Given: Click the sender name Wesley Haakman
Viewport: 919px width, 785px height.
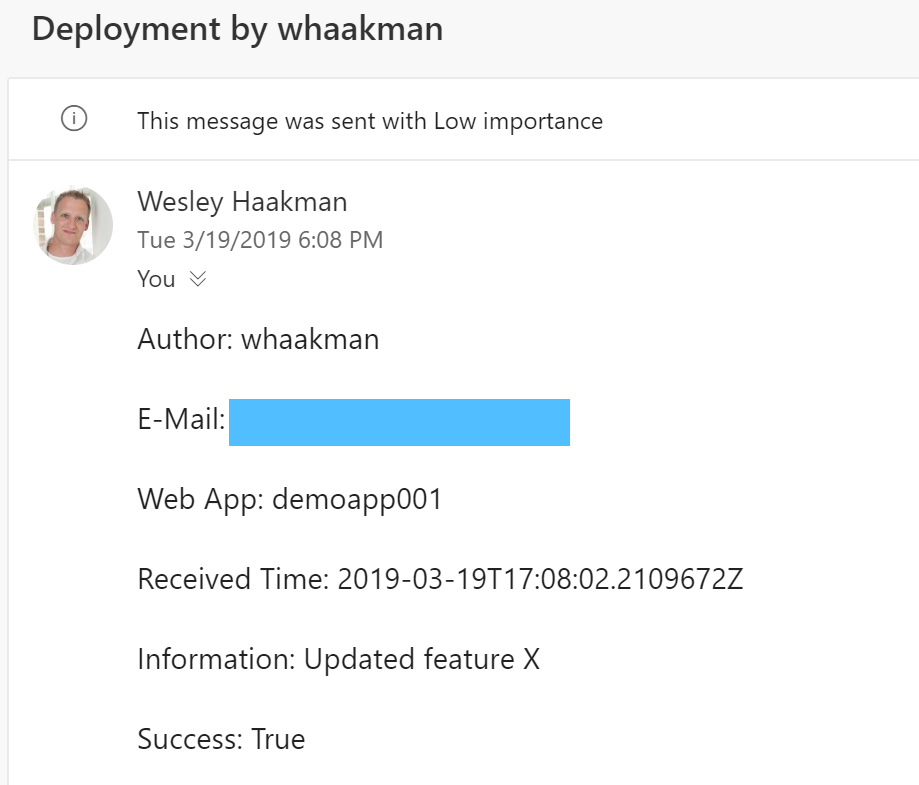Looking at the screenshot, I should (242, 202).
